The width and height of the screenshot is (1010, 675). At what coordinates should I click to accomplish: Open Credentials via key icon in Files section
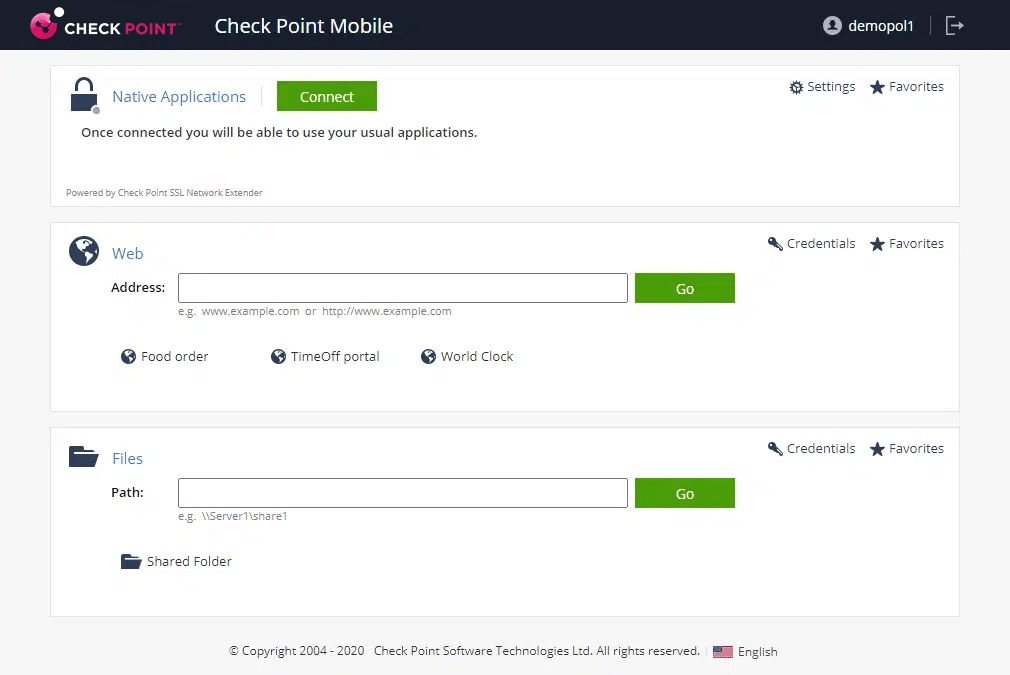[774, 448]
